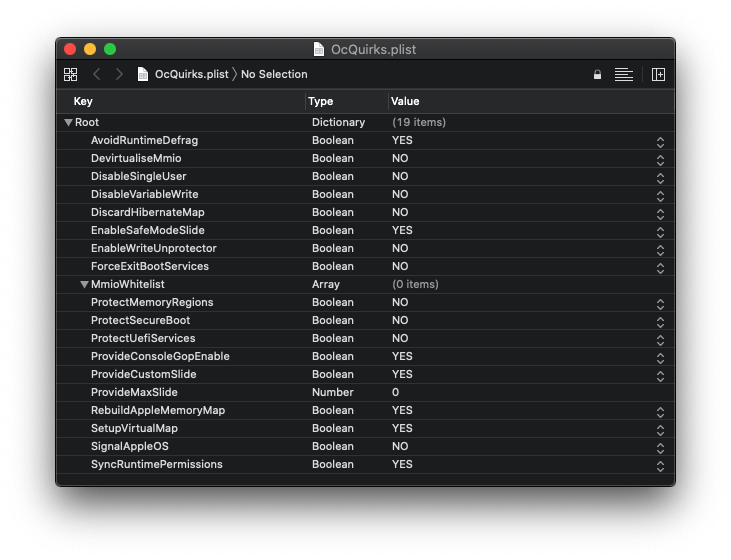Screen dimensions: 731x560
Task: Open value popup for DiscardHibernateMap
Action: point(660,214)
